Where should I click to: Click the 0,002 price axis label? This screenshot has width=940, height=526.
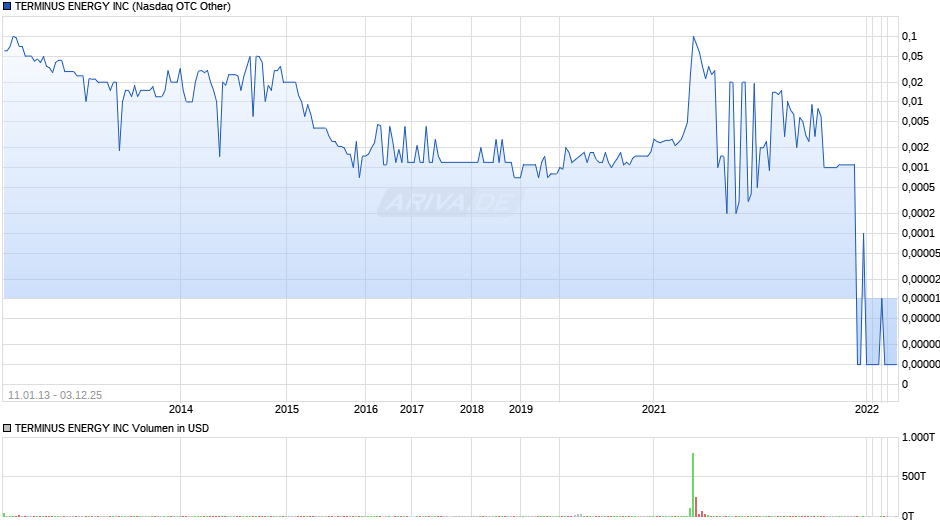[x=915, y=148]
